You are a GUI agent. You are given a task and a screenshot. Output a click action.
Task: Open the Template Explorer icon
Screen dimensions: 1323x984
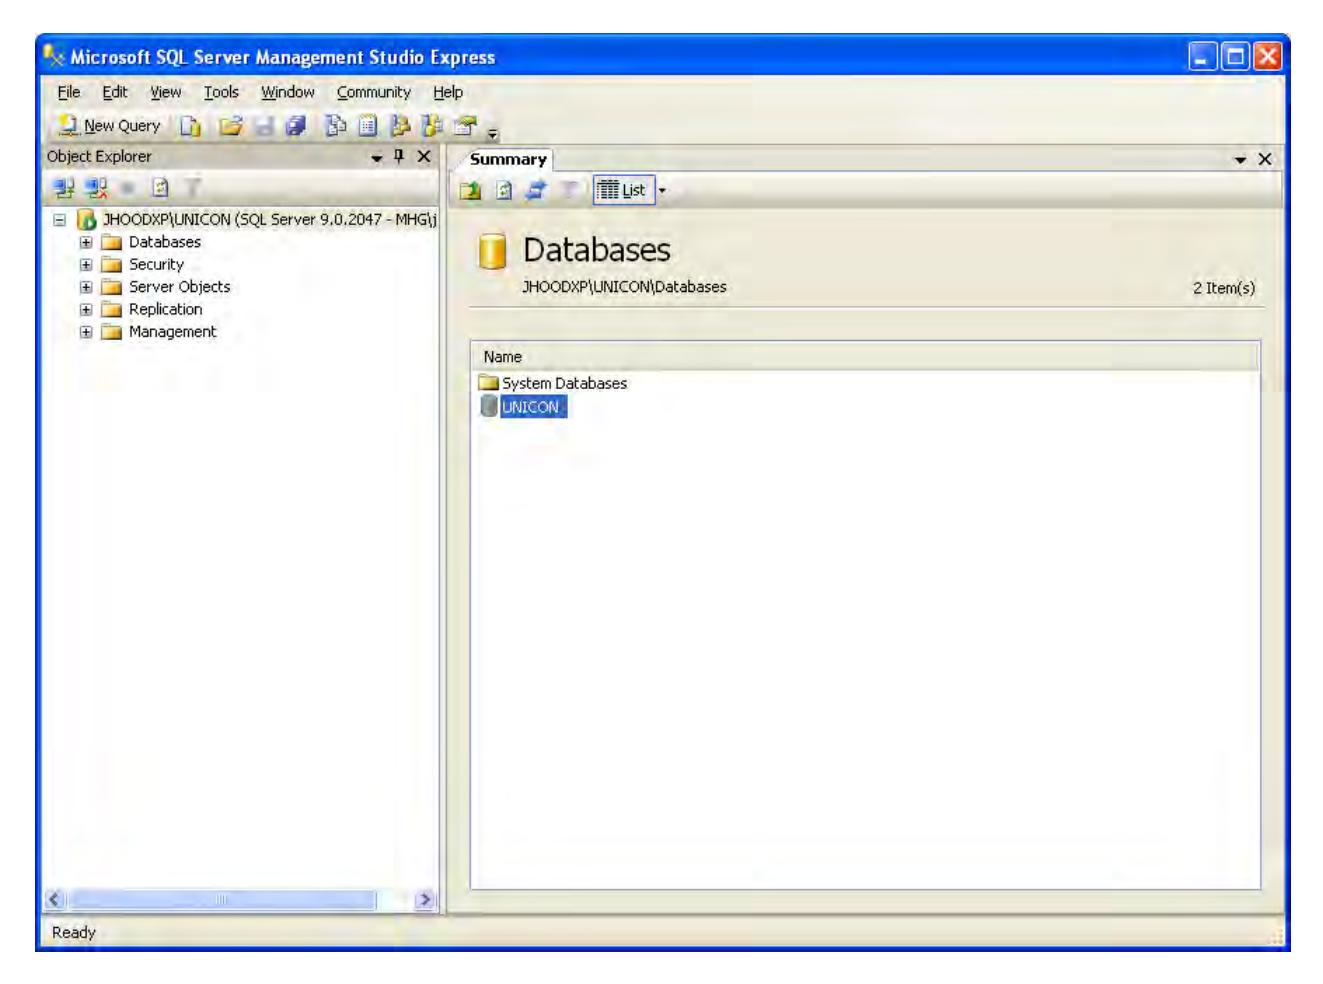[432, 126]
